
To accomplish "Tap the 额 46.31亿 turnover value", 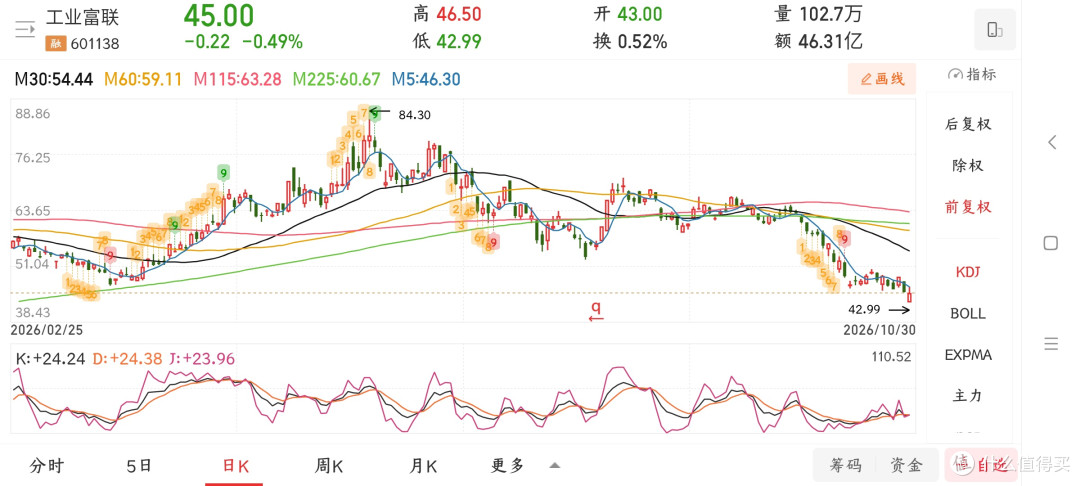I will click(x=819, y=42).
